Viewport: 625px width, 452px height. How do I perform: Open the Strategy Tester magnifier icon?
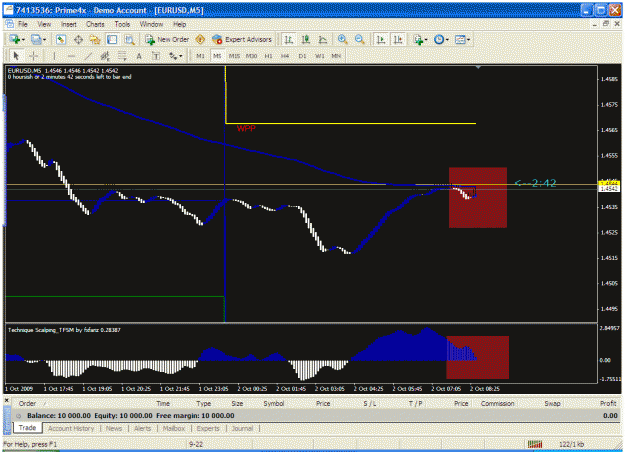point(129,39)
